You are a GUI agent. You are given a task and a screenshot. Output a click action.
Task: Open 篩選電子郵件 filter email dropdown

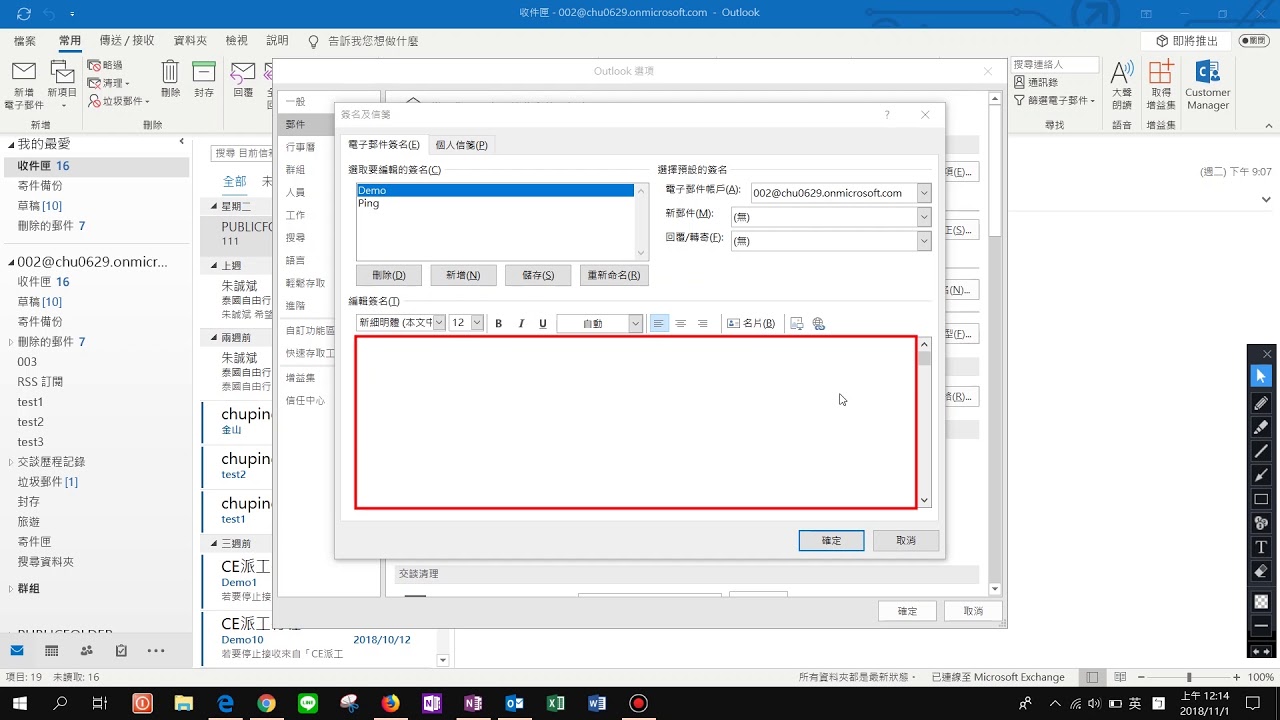pos(1055,100)
